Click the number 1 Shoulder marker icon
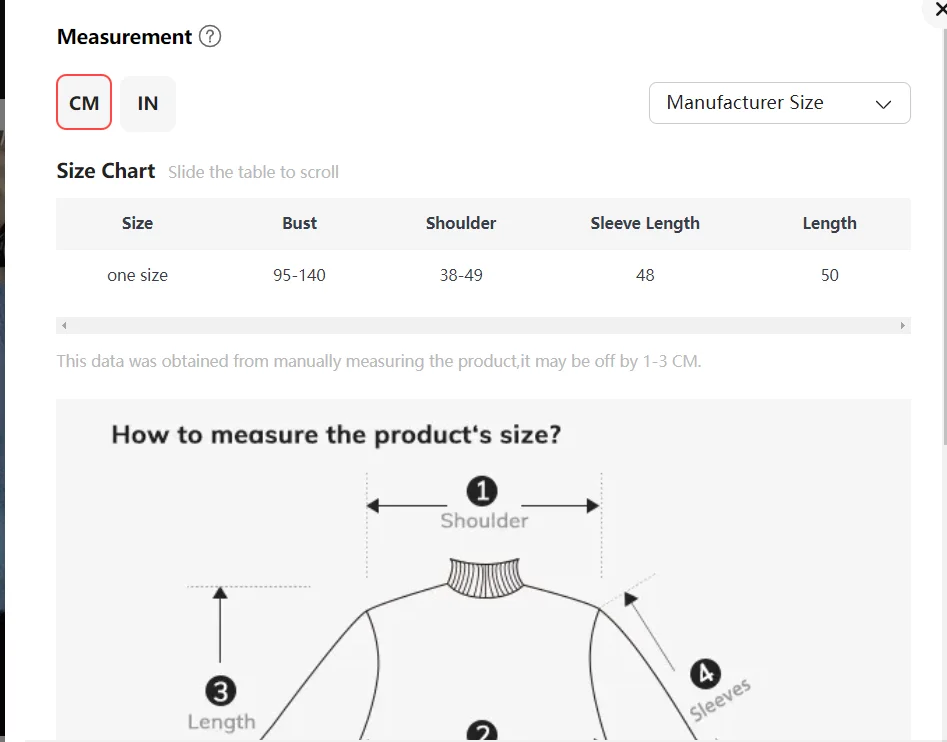Image resolution: width=947 pixels, height=742 pixels. [x=483, y=491]
